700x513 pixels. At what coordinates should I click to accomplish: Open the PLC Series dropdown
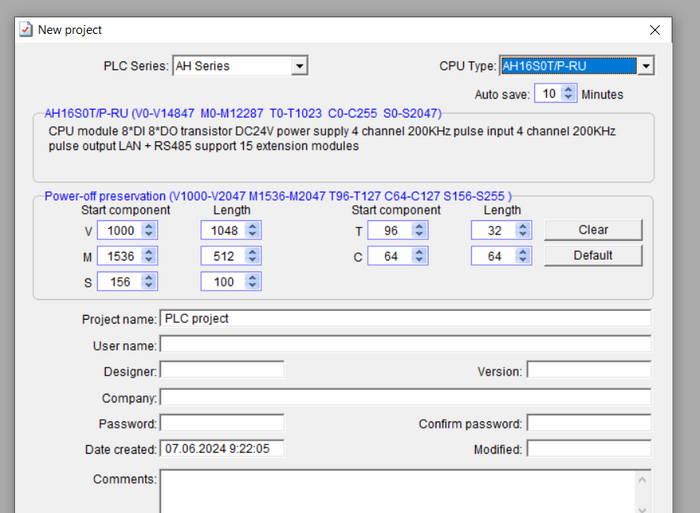299,66
